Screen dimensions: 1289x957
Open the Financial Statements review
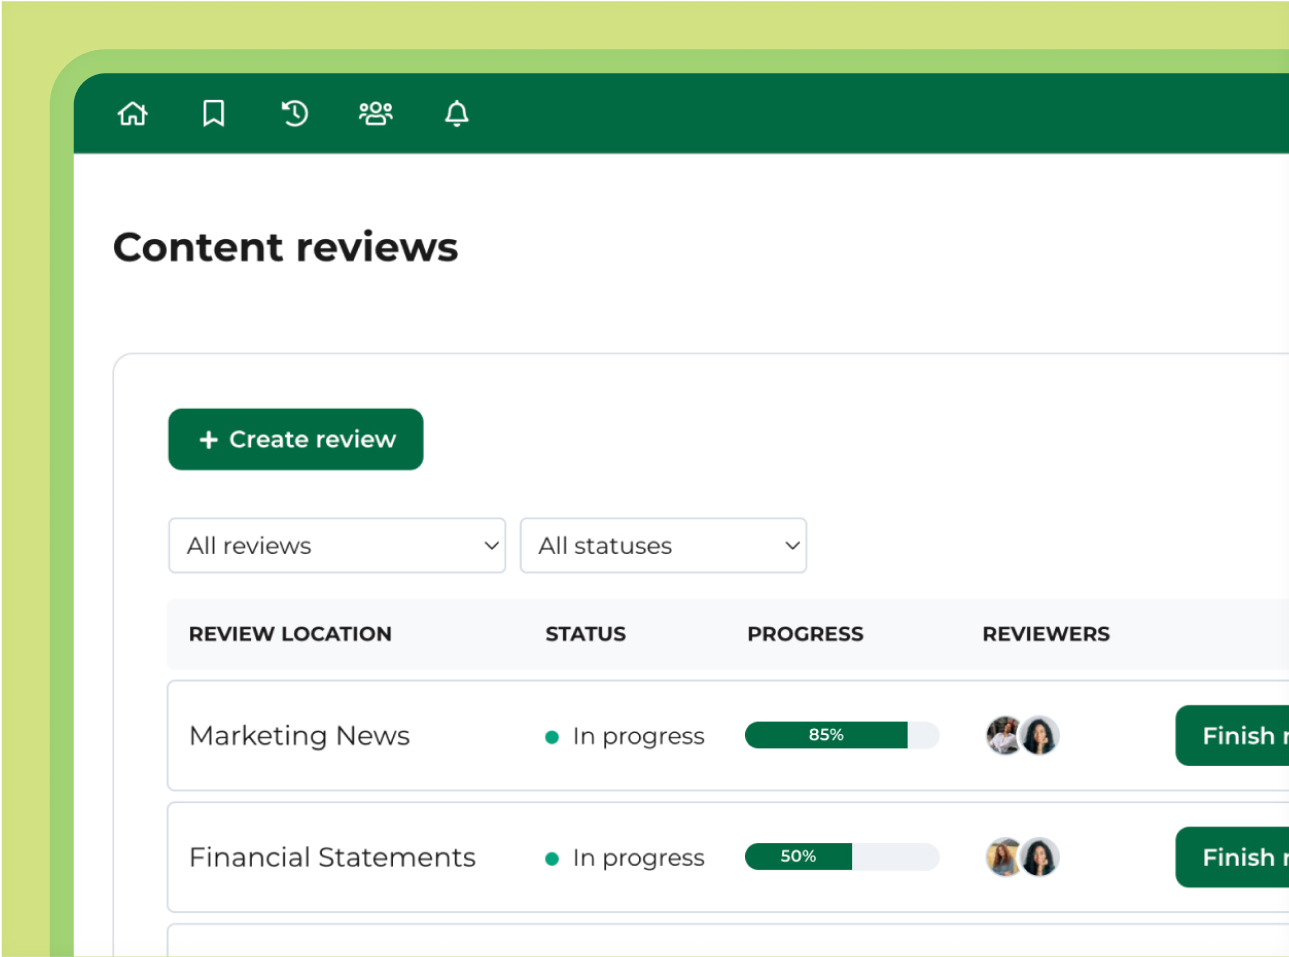coord(332,858)
